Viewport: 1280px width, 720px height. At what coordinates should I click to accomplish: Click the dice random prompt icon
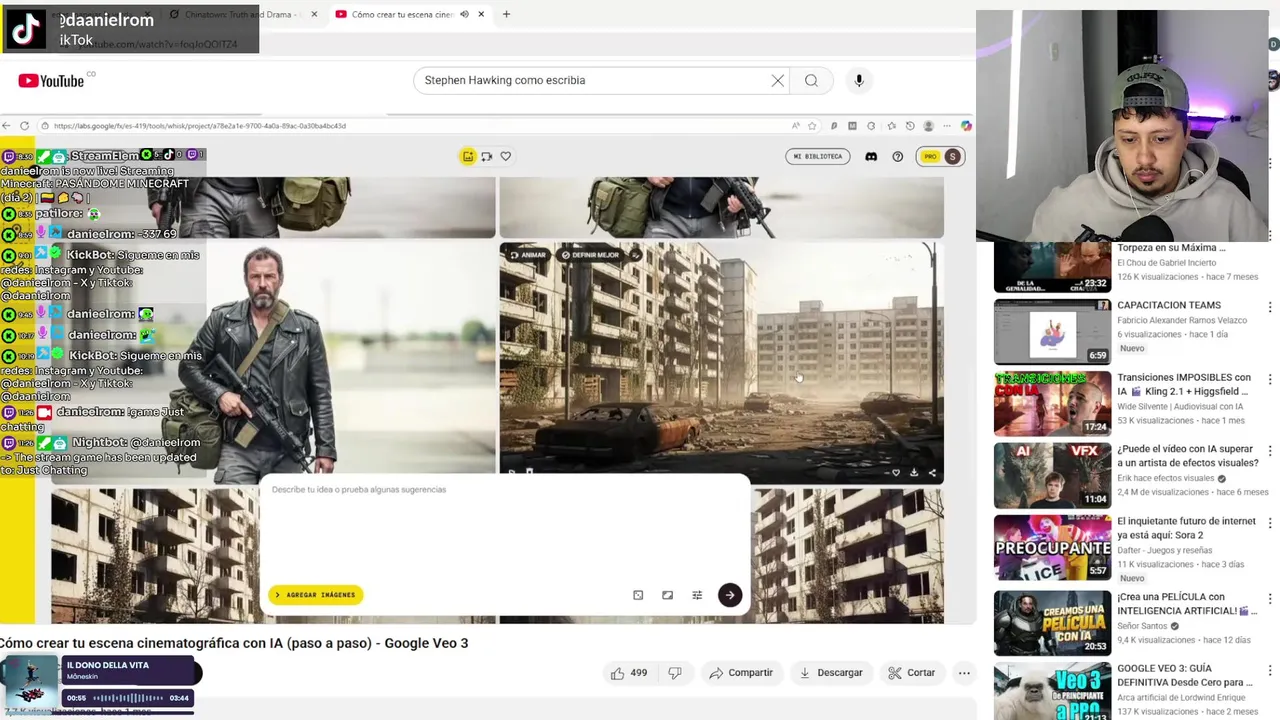click(638, 595)
